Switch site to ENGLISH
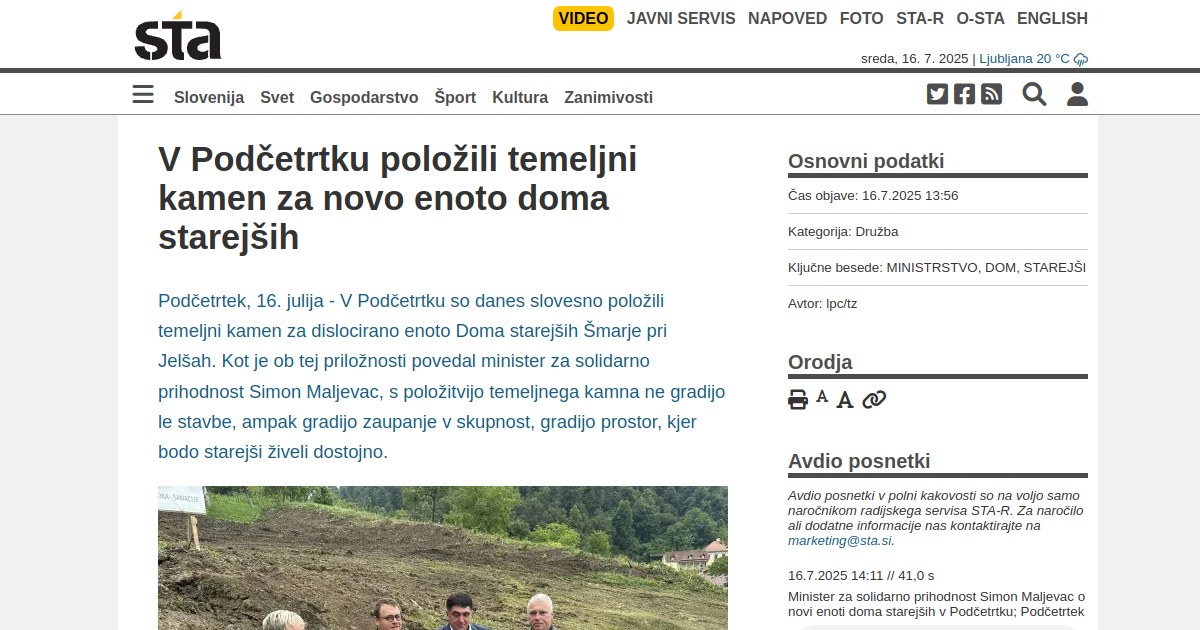Screen dimensions: 1200x630 pyautogui.click(x=1052, y=18)
